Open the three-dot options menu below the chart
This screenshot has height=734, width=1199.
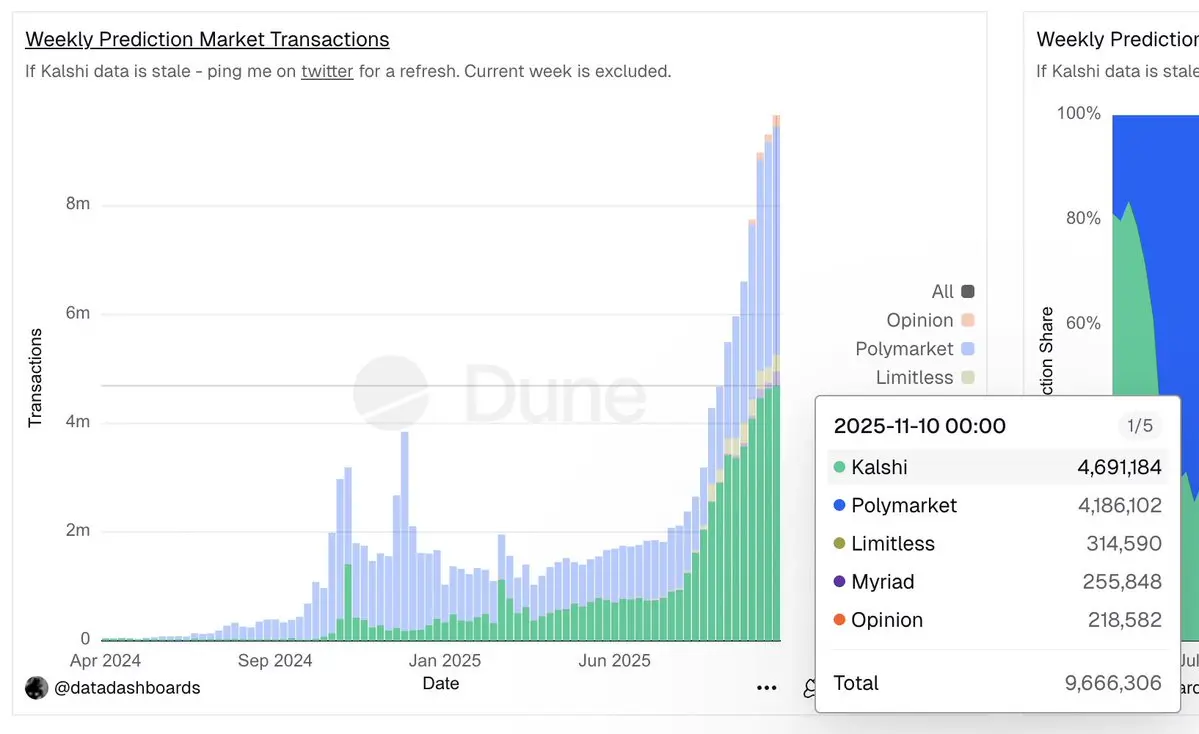point(766,688)
